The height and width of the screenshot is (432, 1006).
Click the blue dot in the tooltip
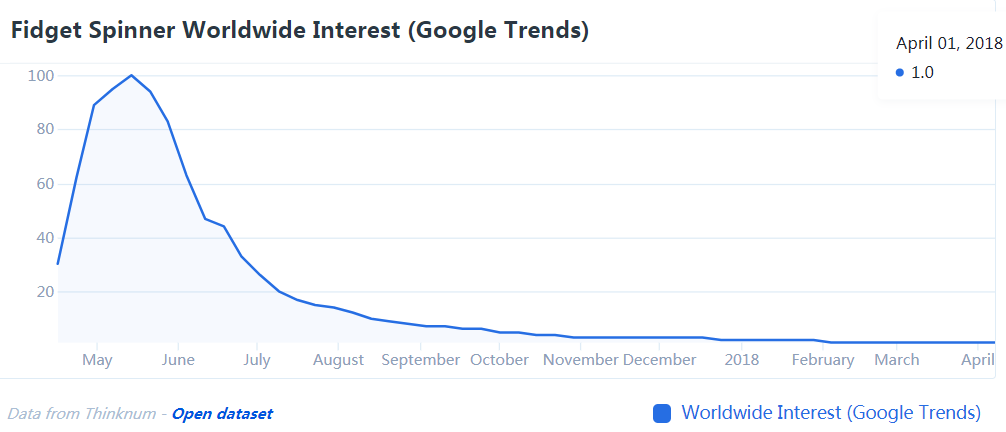(x=900, y=72)
